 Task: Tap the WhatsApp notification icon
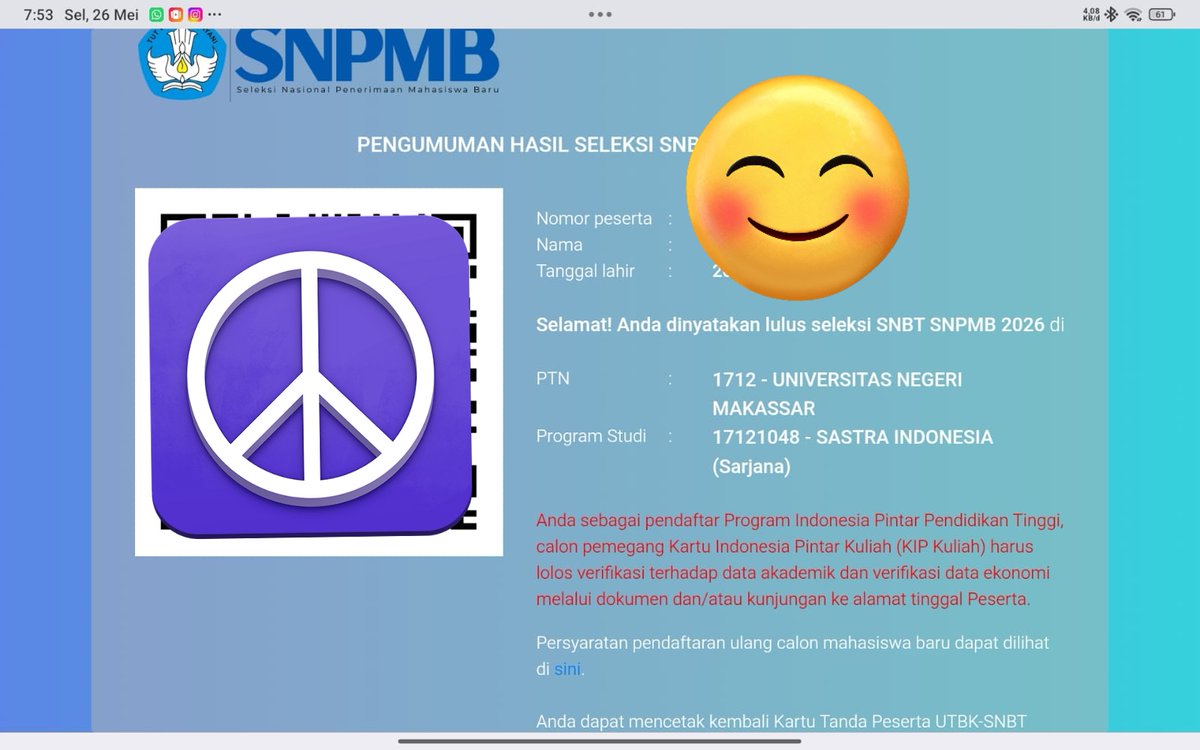pyautogui.click(x=157, y=15)
